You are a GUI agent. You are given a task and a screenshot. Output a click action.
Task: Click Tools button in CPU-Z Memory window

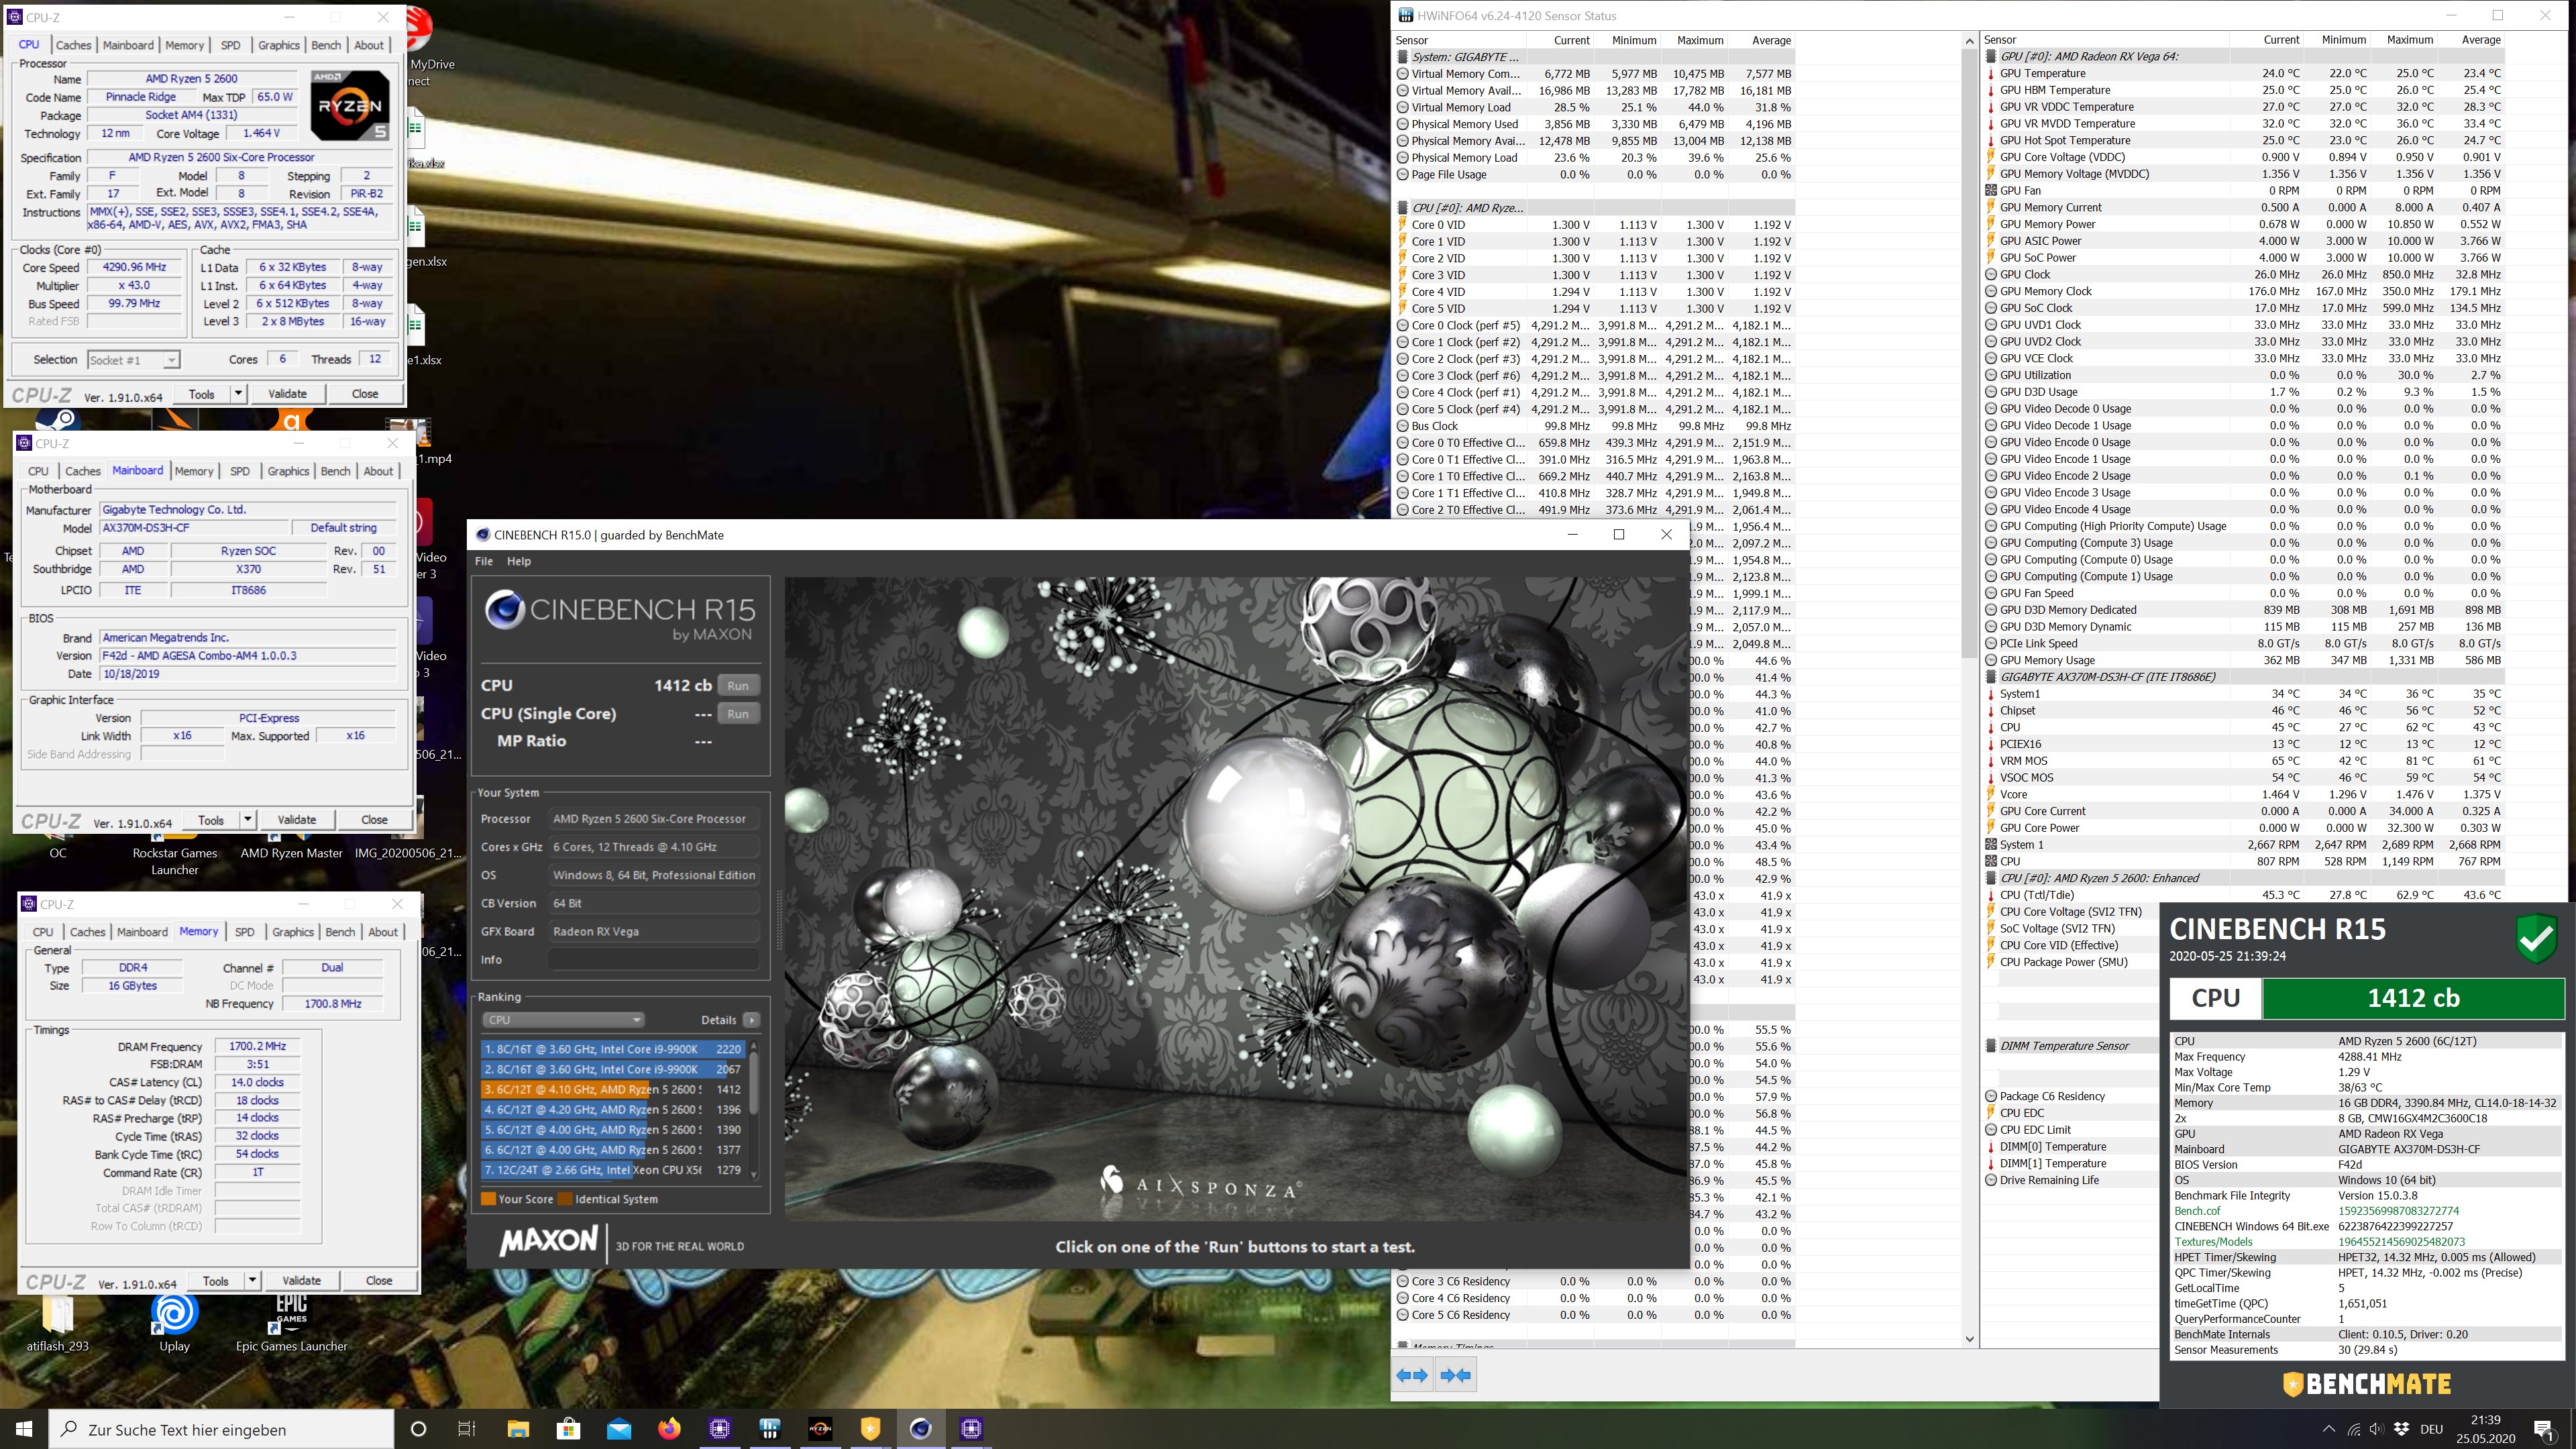(216, 1280)
